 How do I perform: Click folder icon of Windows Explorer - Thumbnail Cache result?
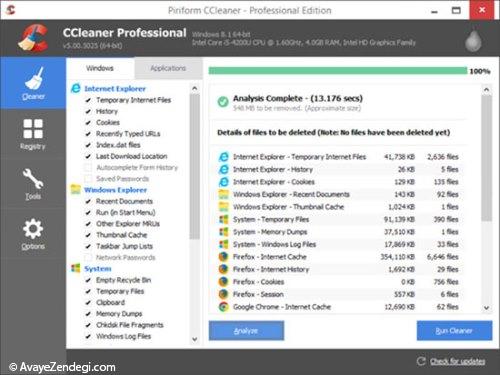[223, 207]
